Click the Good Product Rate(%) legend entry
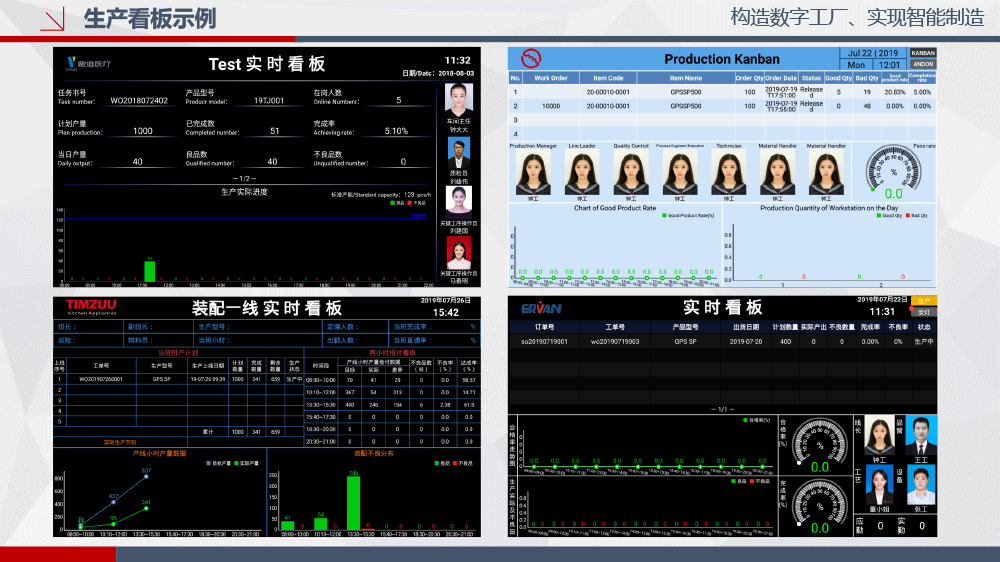 (x=689, y=216)
